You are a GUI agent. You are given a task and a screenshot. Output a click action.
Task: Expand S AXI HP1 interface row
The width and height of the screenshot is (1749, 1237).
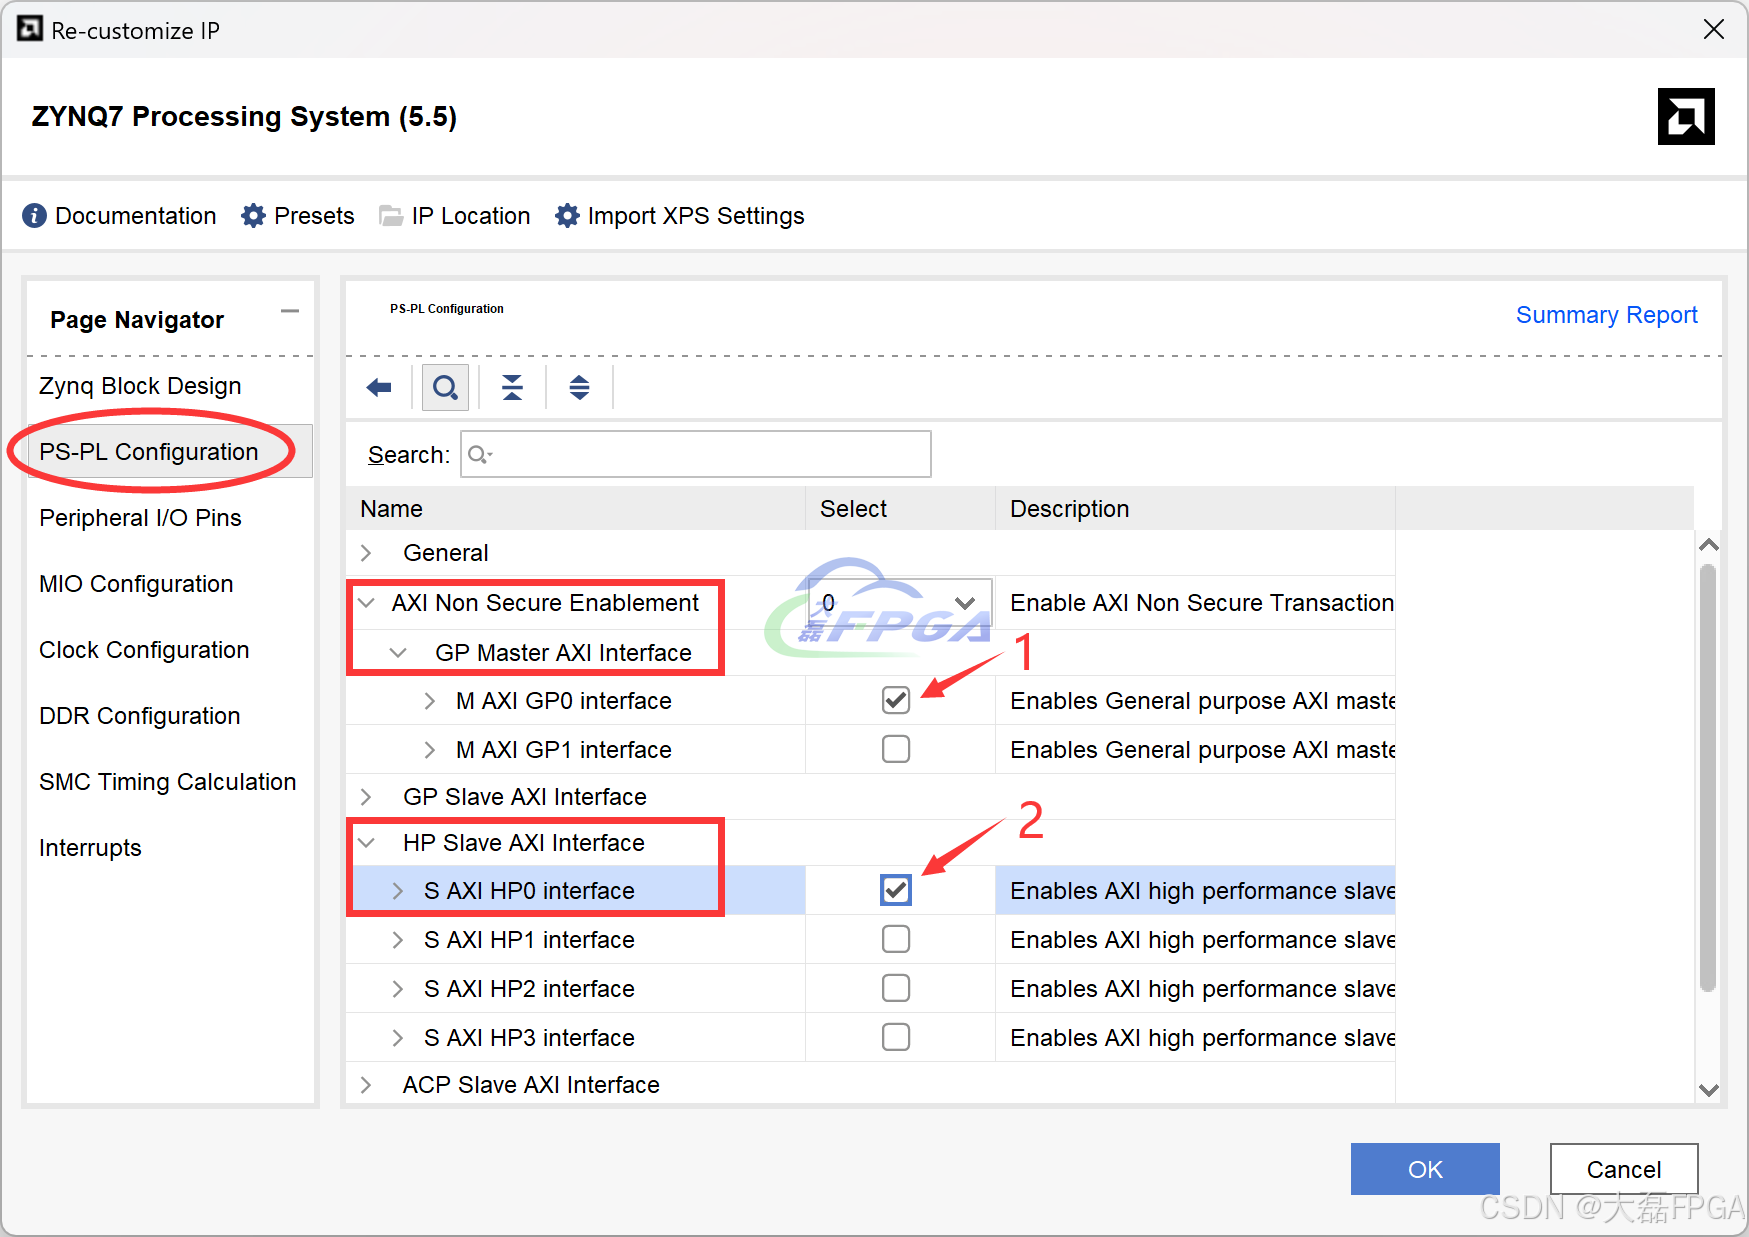(x=398, y=940)
